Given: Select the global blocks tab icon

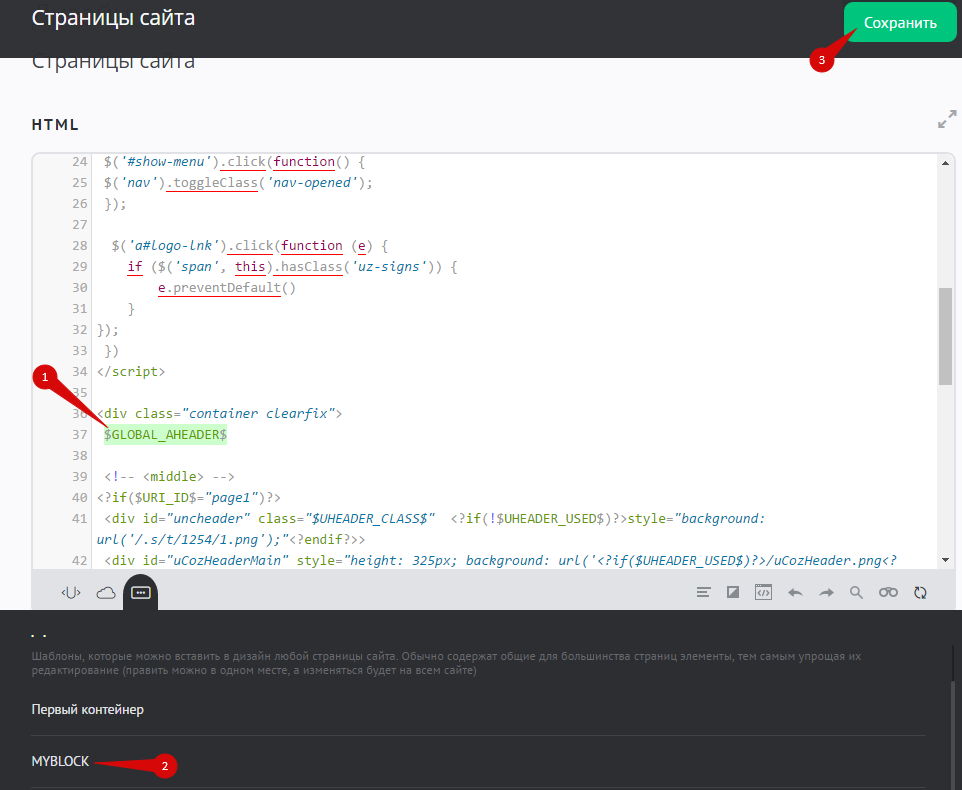Looking at the screenshot, I should pyautogui.click(x=141, y=593).
